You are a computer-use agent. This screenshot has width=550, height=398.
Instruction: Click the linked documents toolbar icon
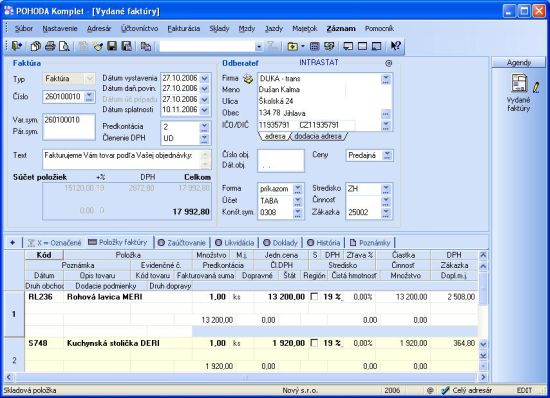coord(329,46)
